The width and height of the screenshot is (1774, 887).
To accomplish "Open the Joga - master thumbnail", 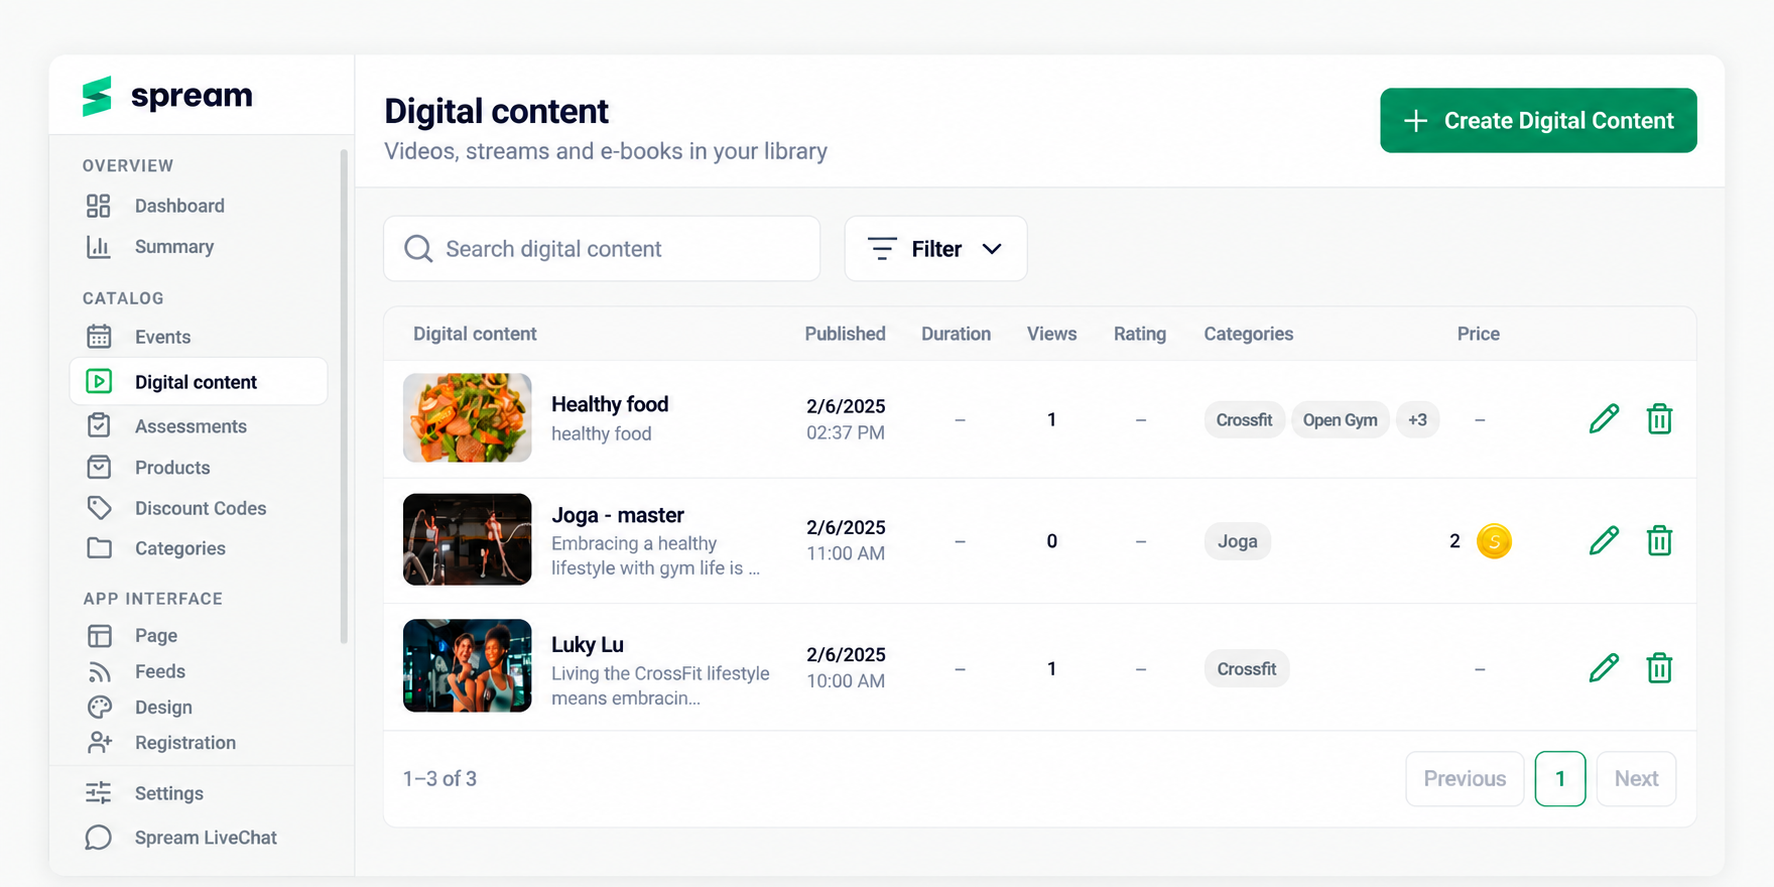I will 467,540.
